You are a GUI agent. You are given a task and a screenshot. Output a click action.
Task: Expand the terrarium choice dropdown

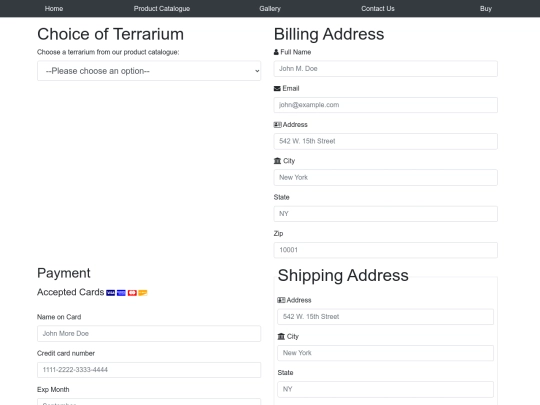coord(149,71)
